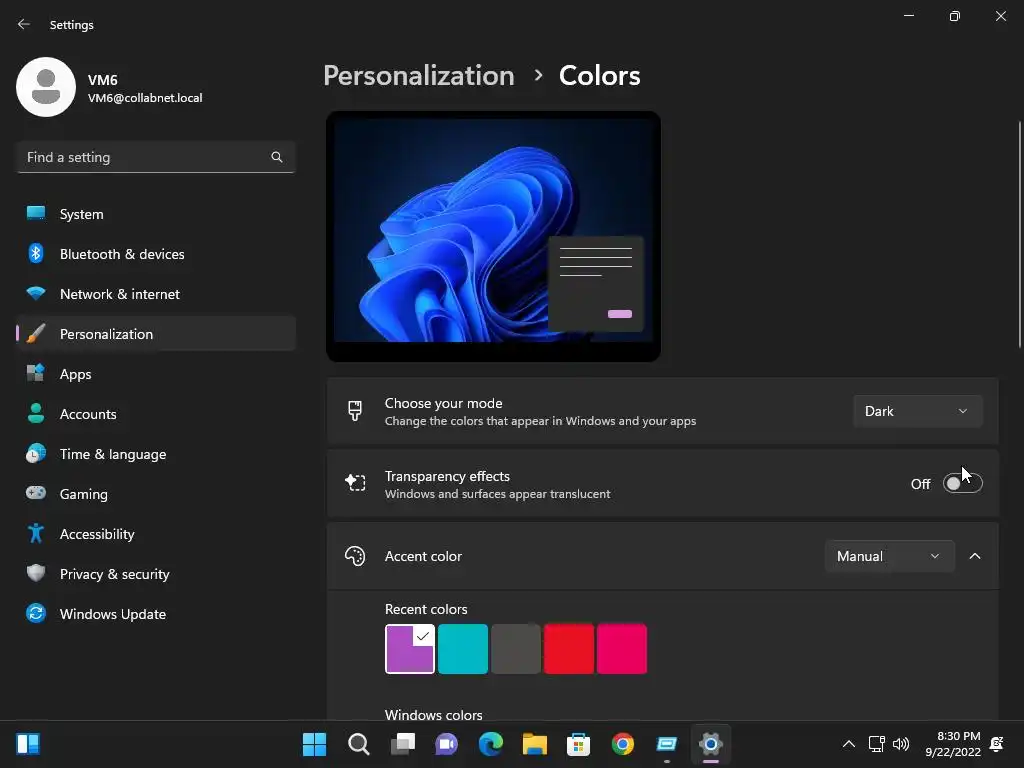Pick the gray recent color swatch
Viewport: 1024px width, 768px height.
click(516, 648)
